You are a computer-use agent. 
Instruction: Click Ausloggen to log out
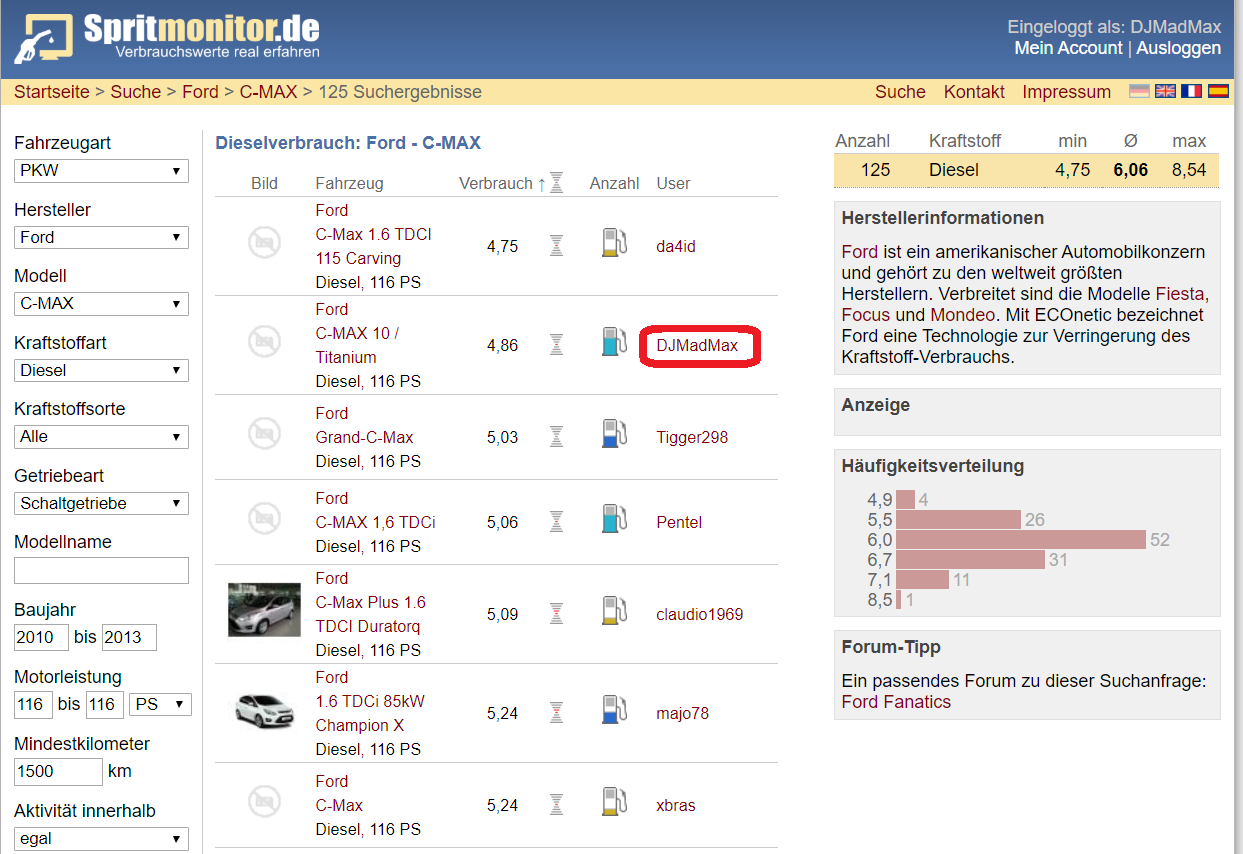click(x=1178, y=48)
